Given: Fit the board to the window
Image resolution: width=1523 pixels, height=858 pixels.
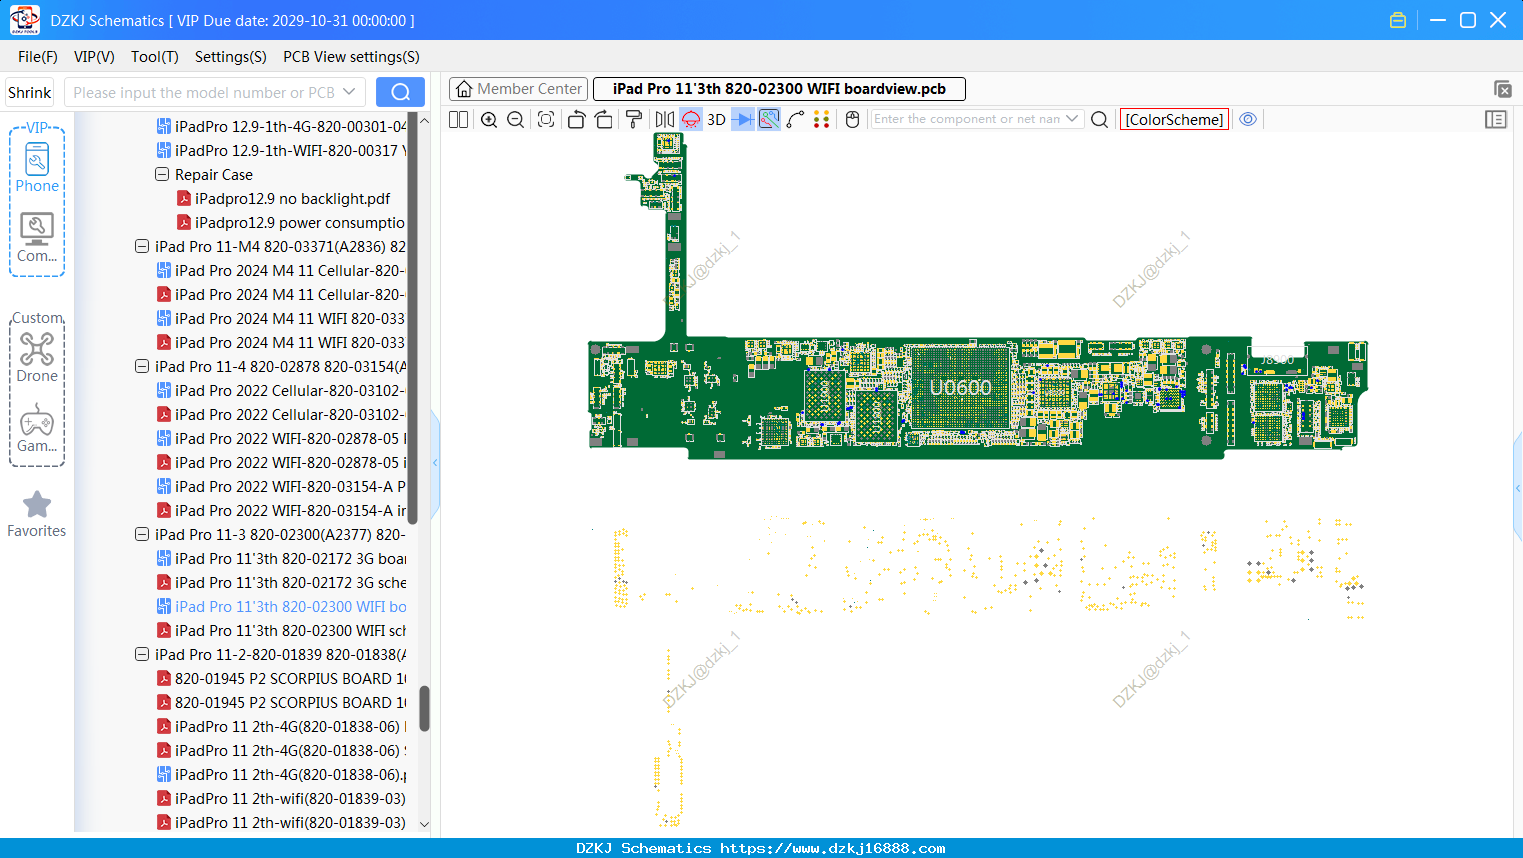Looking at the screenshot, I should point(546,120).
